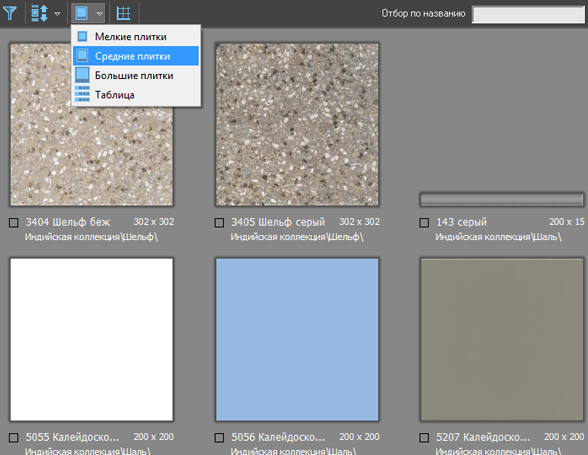Click the medium tiles icon in menu

(82, 56)
